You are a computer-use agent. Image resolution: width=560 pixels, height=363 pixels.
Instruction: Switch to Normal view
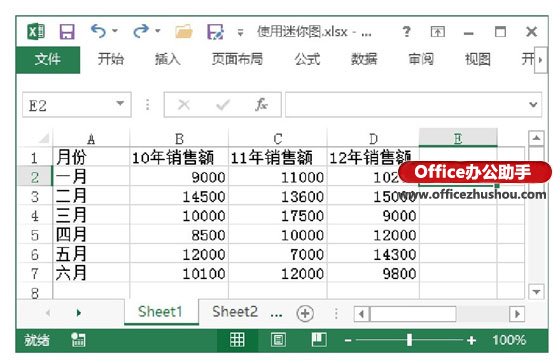237,339
